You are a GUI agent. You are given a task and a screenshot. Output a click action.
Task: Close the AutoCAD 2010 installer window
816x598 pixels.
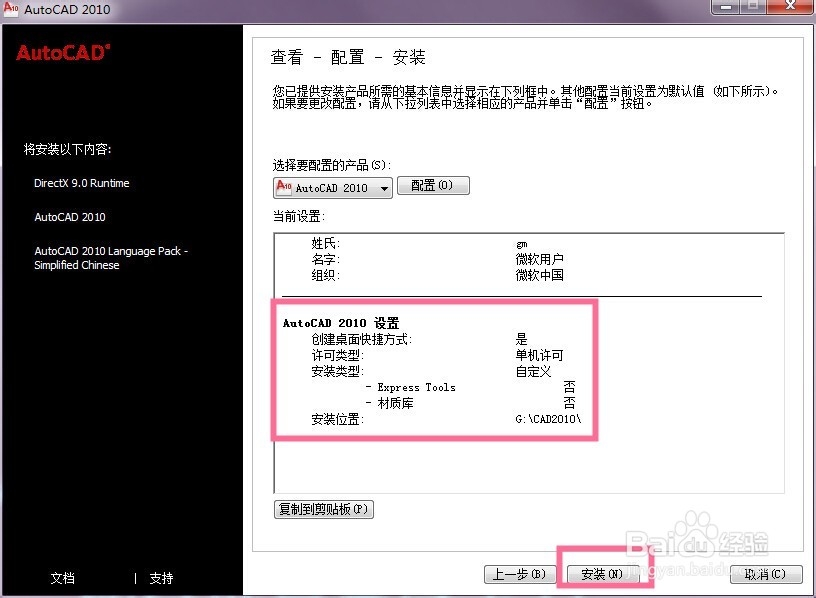click(x=790, y=6)
